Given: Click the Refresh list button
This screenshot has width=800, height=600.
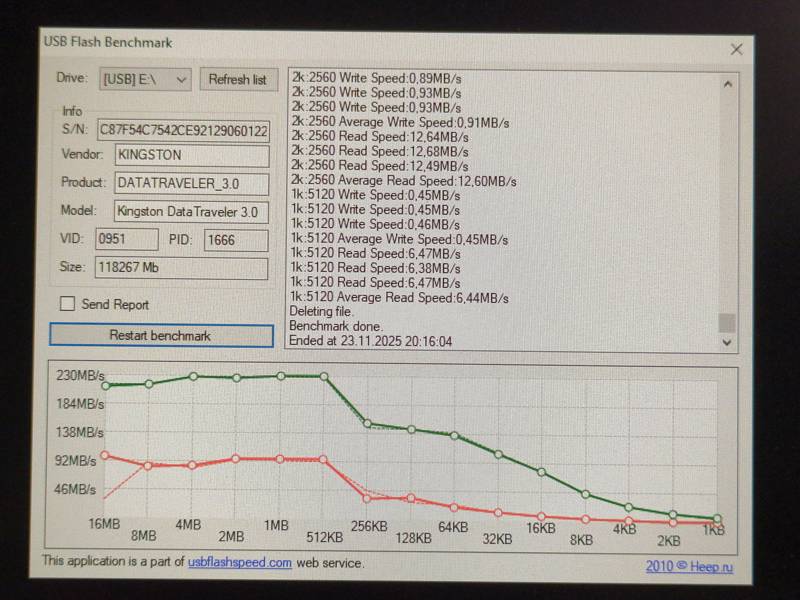Looking at the screenshot, I should pos(237,79).
